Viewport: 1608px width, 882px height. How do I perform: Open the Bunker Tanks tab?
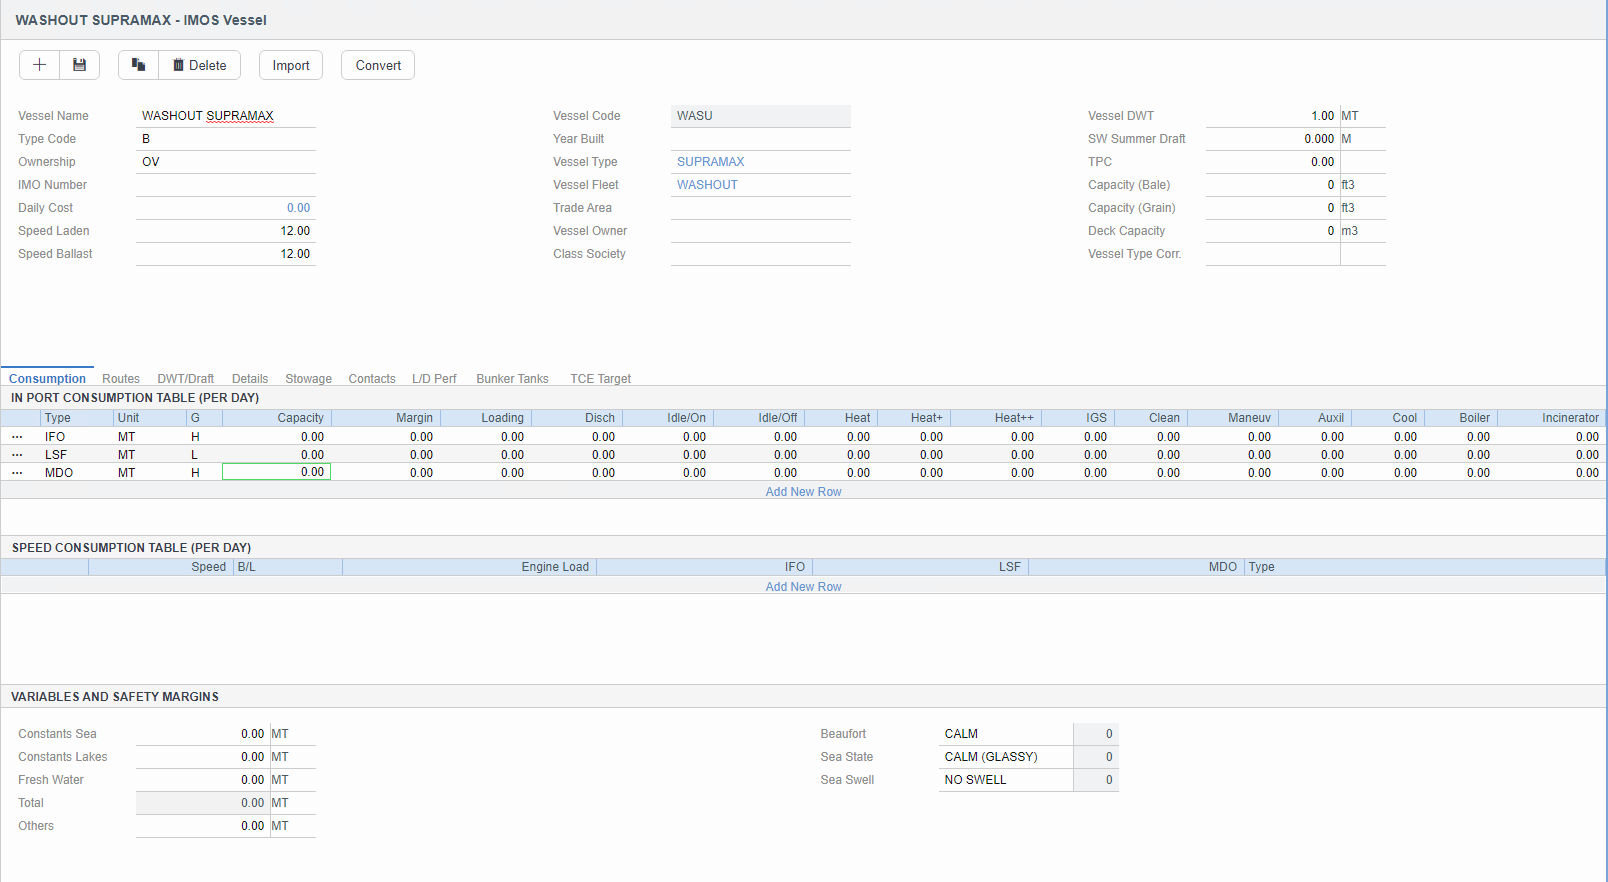[x=512, y=379]
